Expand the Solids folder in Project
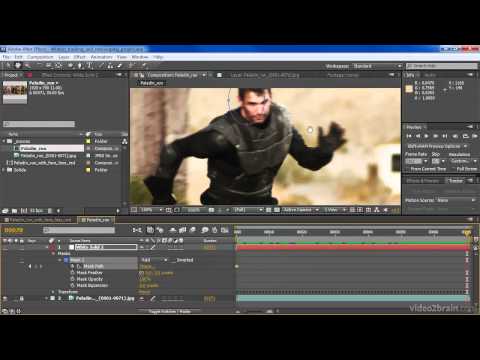The width and height of the screenshot is (480, 360). coord(4,170)
